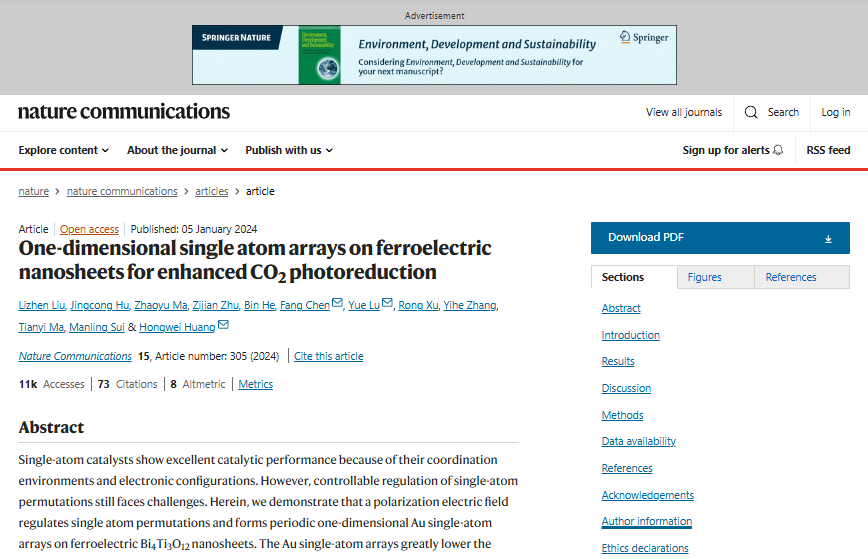Viewport: 868px width, 559px height.
Task: Open the Sections tab
Action: [623, 277]
